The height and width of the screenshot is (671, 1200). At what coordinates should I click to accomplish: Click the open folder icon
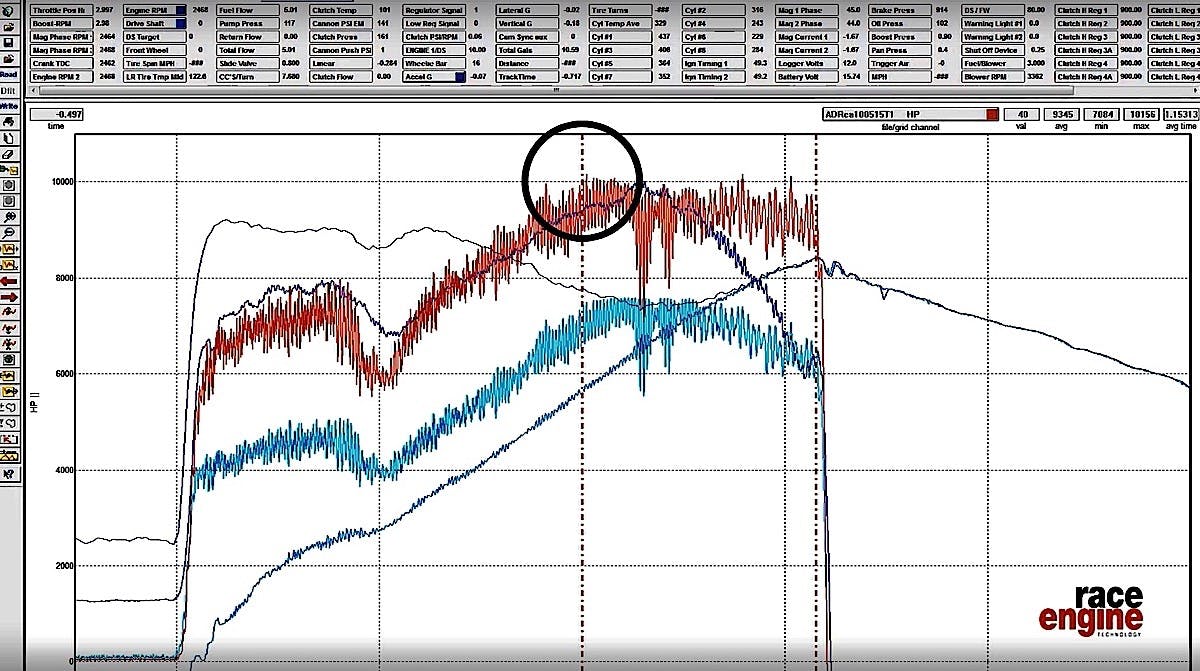point(8,27)
